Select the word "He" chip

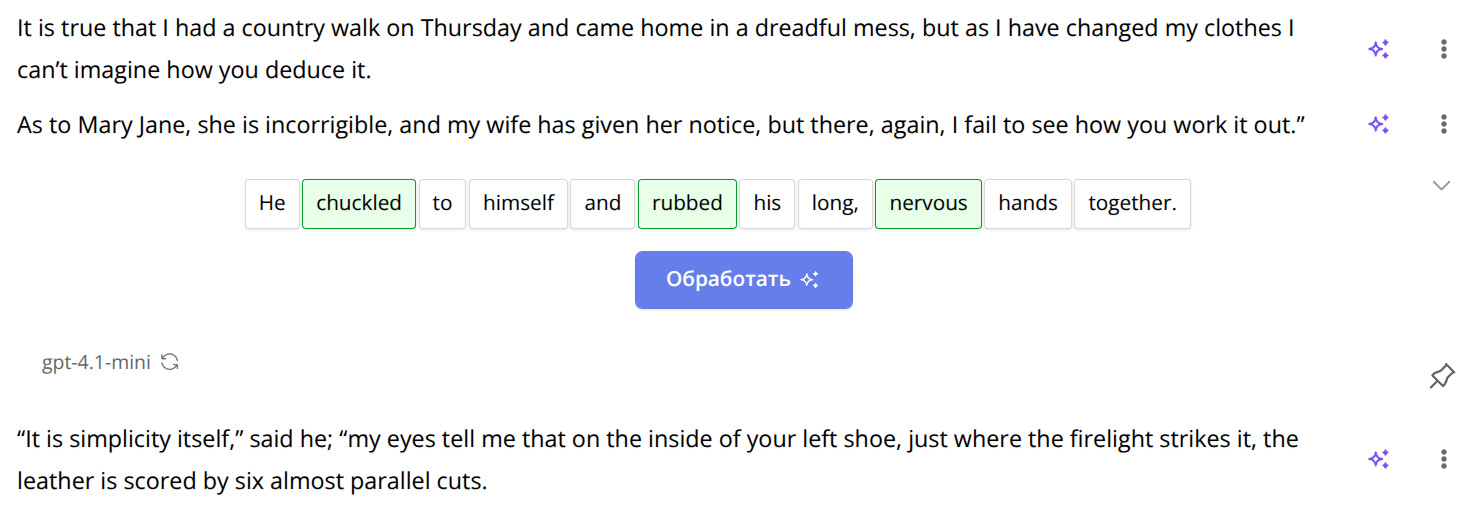click(x=272, y=203)
